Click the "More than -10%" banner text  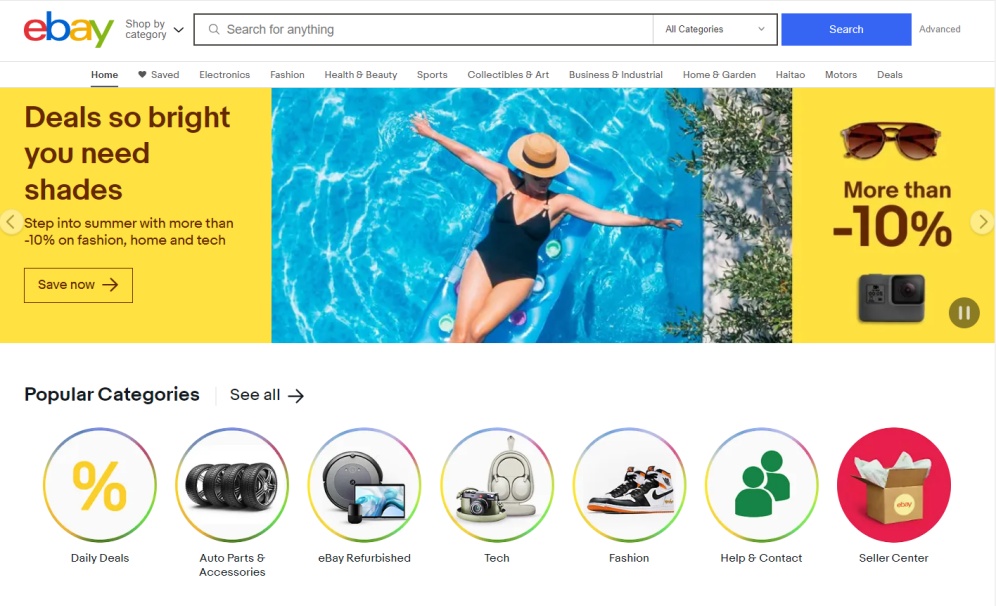coord(892,215)
